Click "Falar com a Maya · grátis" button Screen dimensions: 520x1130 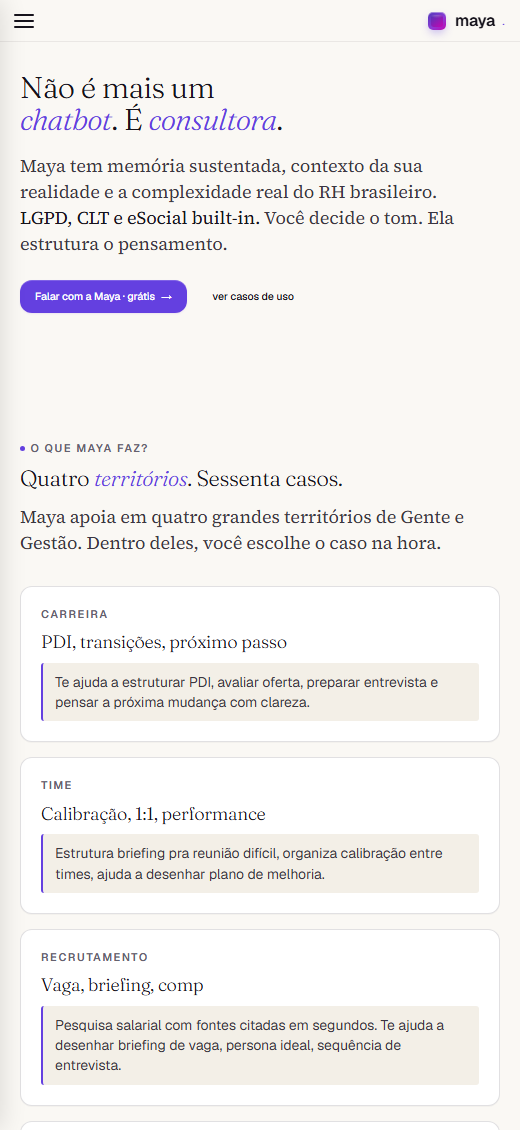pyautogui.click(x=104, y=297)
